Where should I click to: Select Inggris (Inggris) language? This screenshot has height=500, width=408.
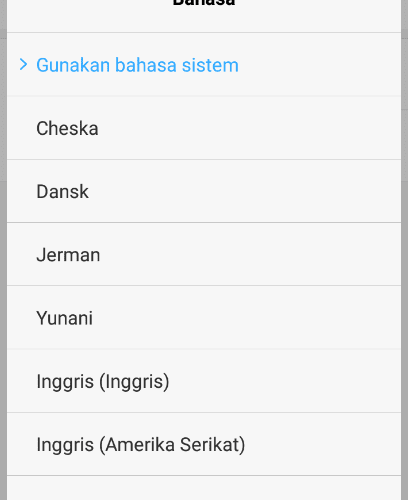204,381
